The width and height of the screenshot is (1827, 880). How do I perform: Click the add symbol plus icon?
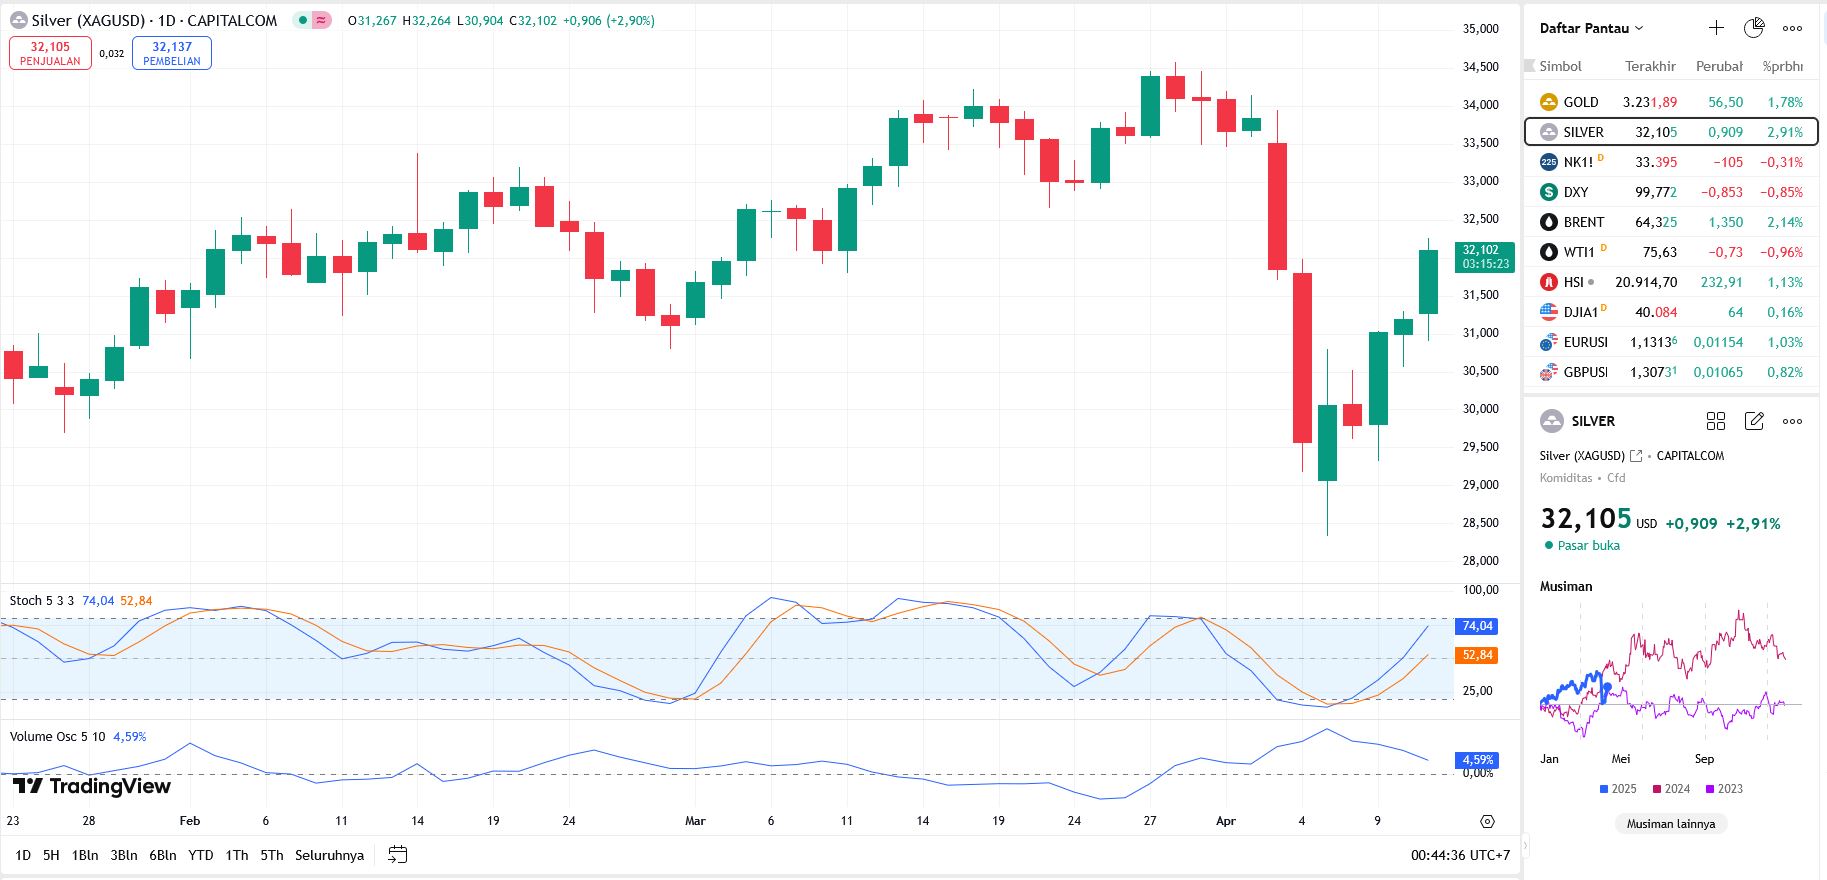coord(1716,28)
